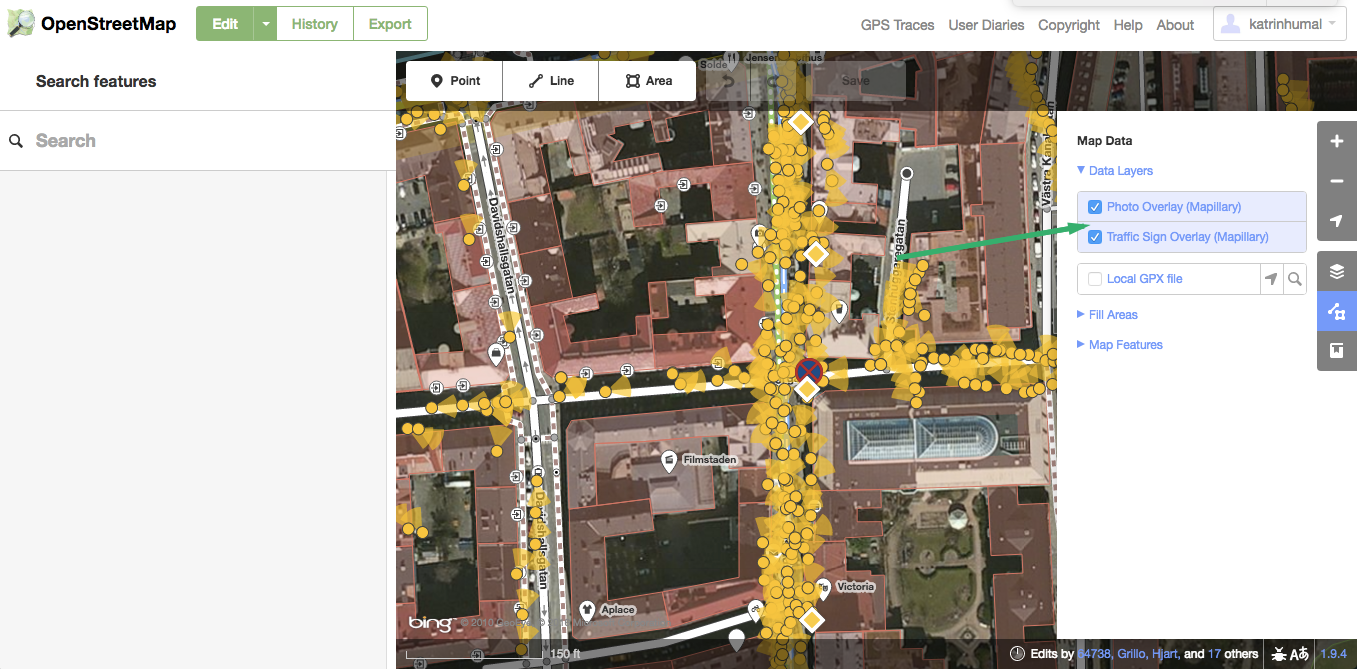Switch to the History tab

(x=314, y=23)
